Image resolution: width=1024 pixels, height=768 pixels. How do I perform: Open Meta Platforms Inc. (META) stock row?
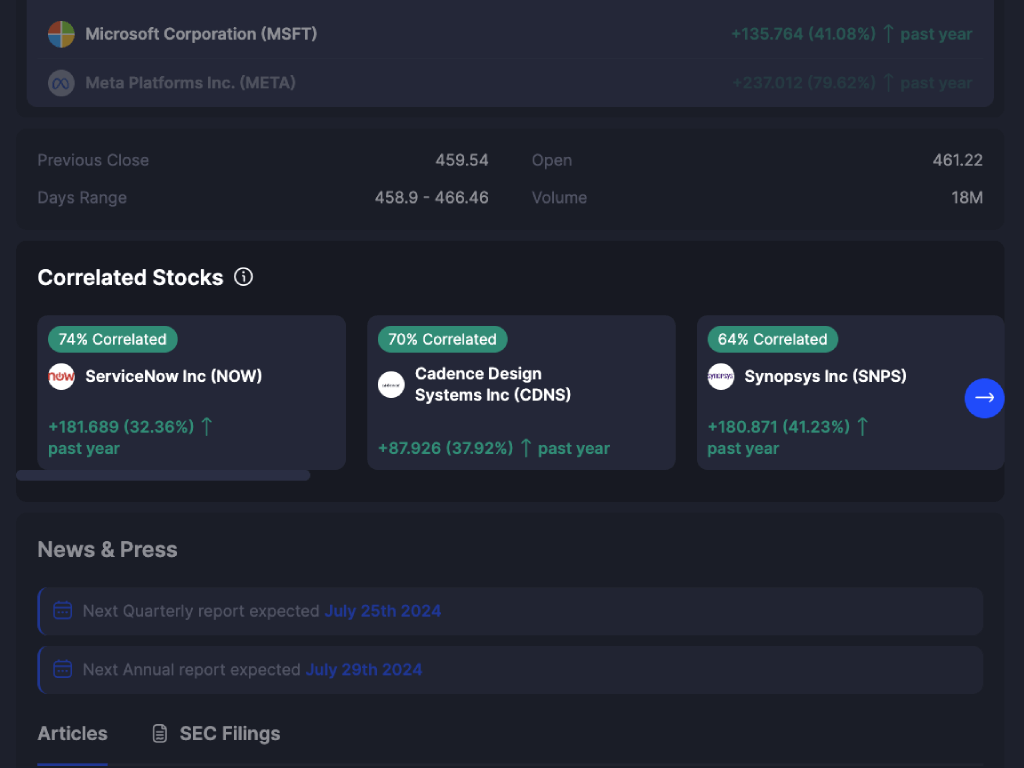(510, 83)
